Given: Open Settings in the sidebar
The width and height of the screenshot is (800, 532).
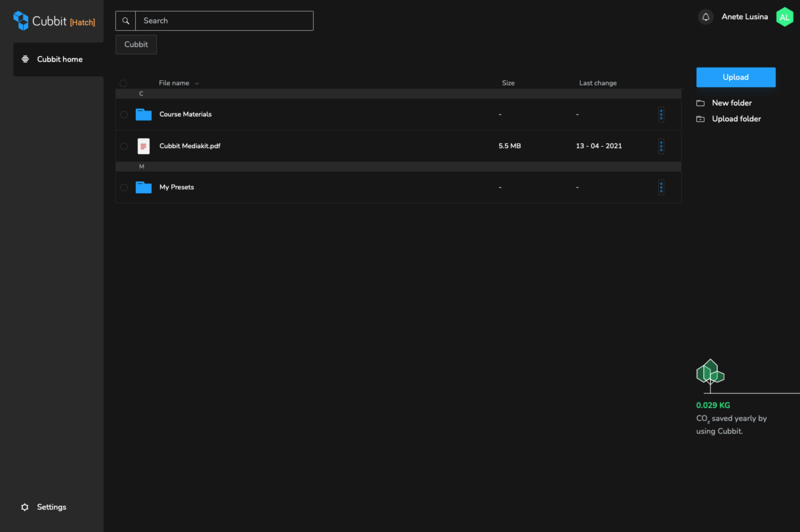Looking at the screenshot, I should pos(44,507).
